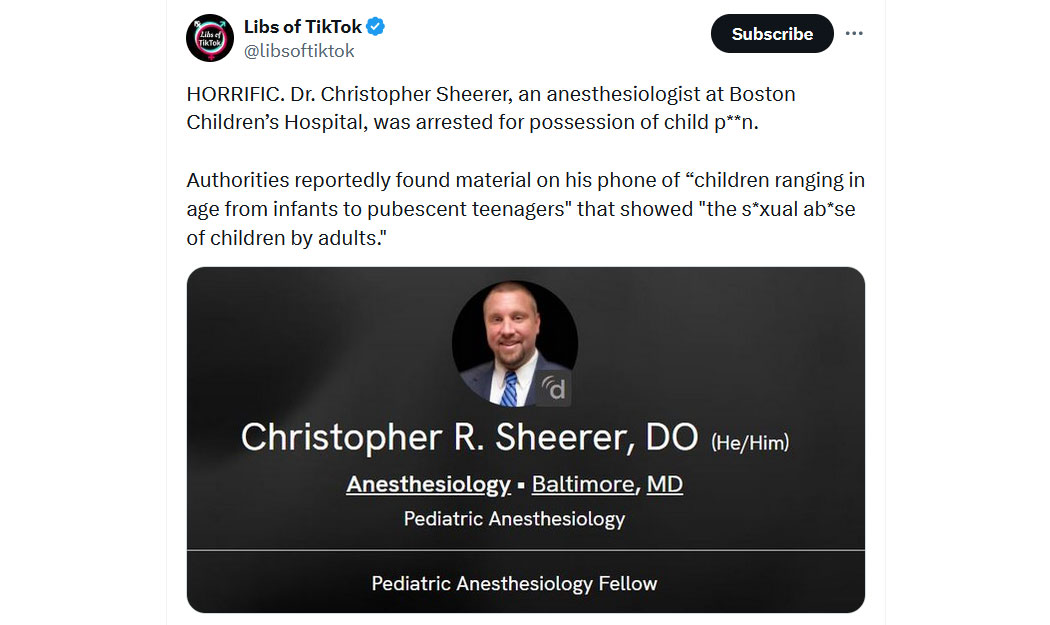Open the Libs of TikTok display name

(303, 27)
